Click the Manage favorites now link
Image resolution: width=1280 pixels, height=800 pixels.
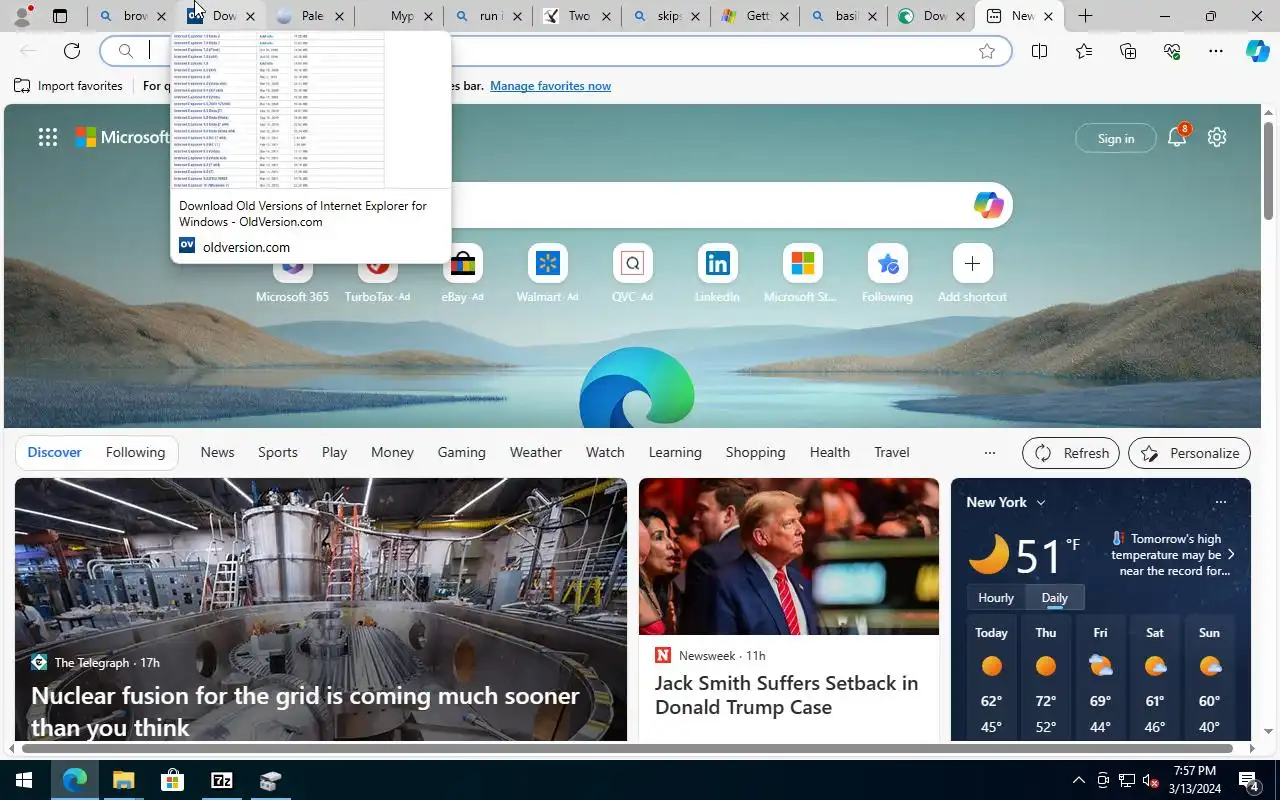[550, 86]
